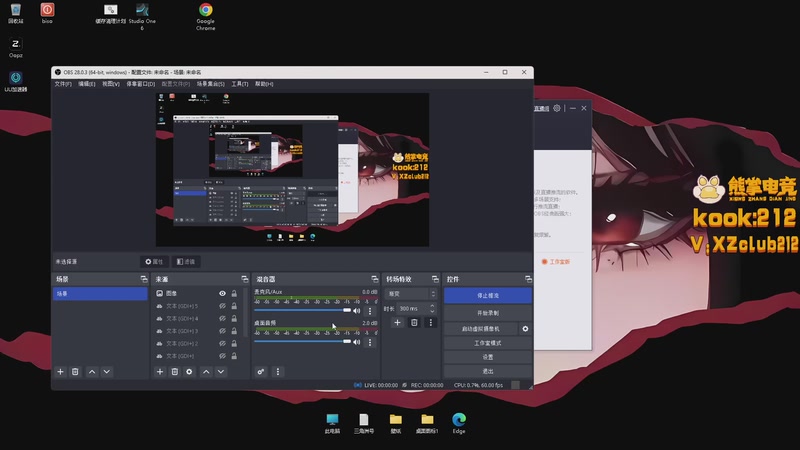Open desktop audio channel three-dot options
Image resolution: width=800 pixels, height=450 pixels.
pyautogui.click(x=370, y=342)
